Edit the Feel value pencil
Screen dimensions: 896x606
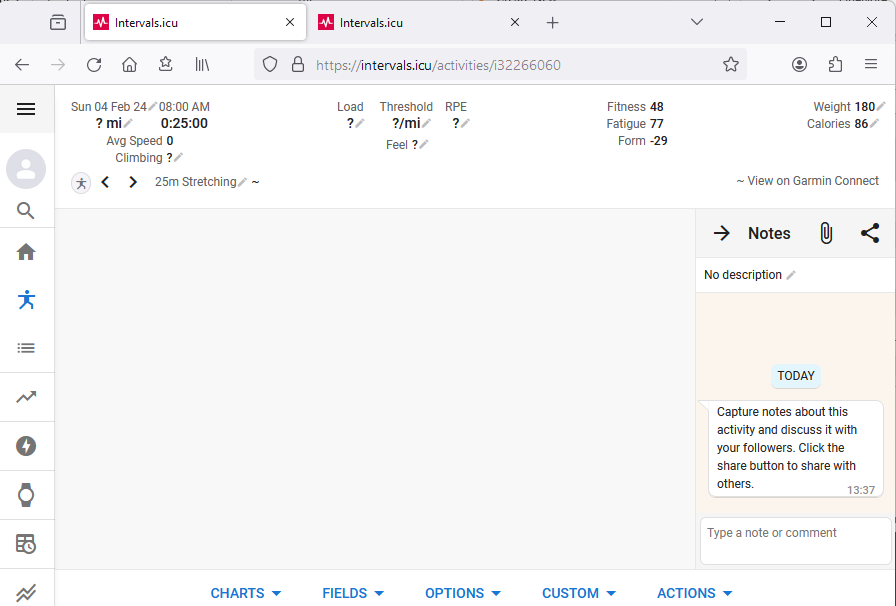[423, 144]
